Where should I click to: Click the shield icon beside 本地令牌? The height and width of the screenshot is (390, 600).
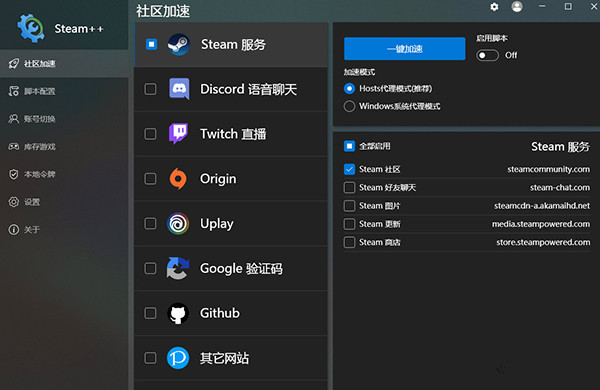[14, 174]
